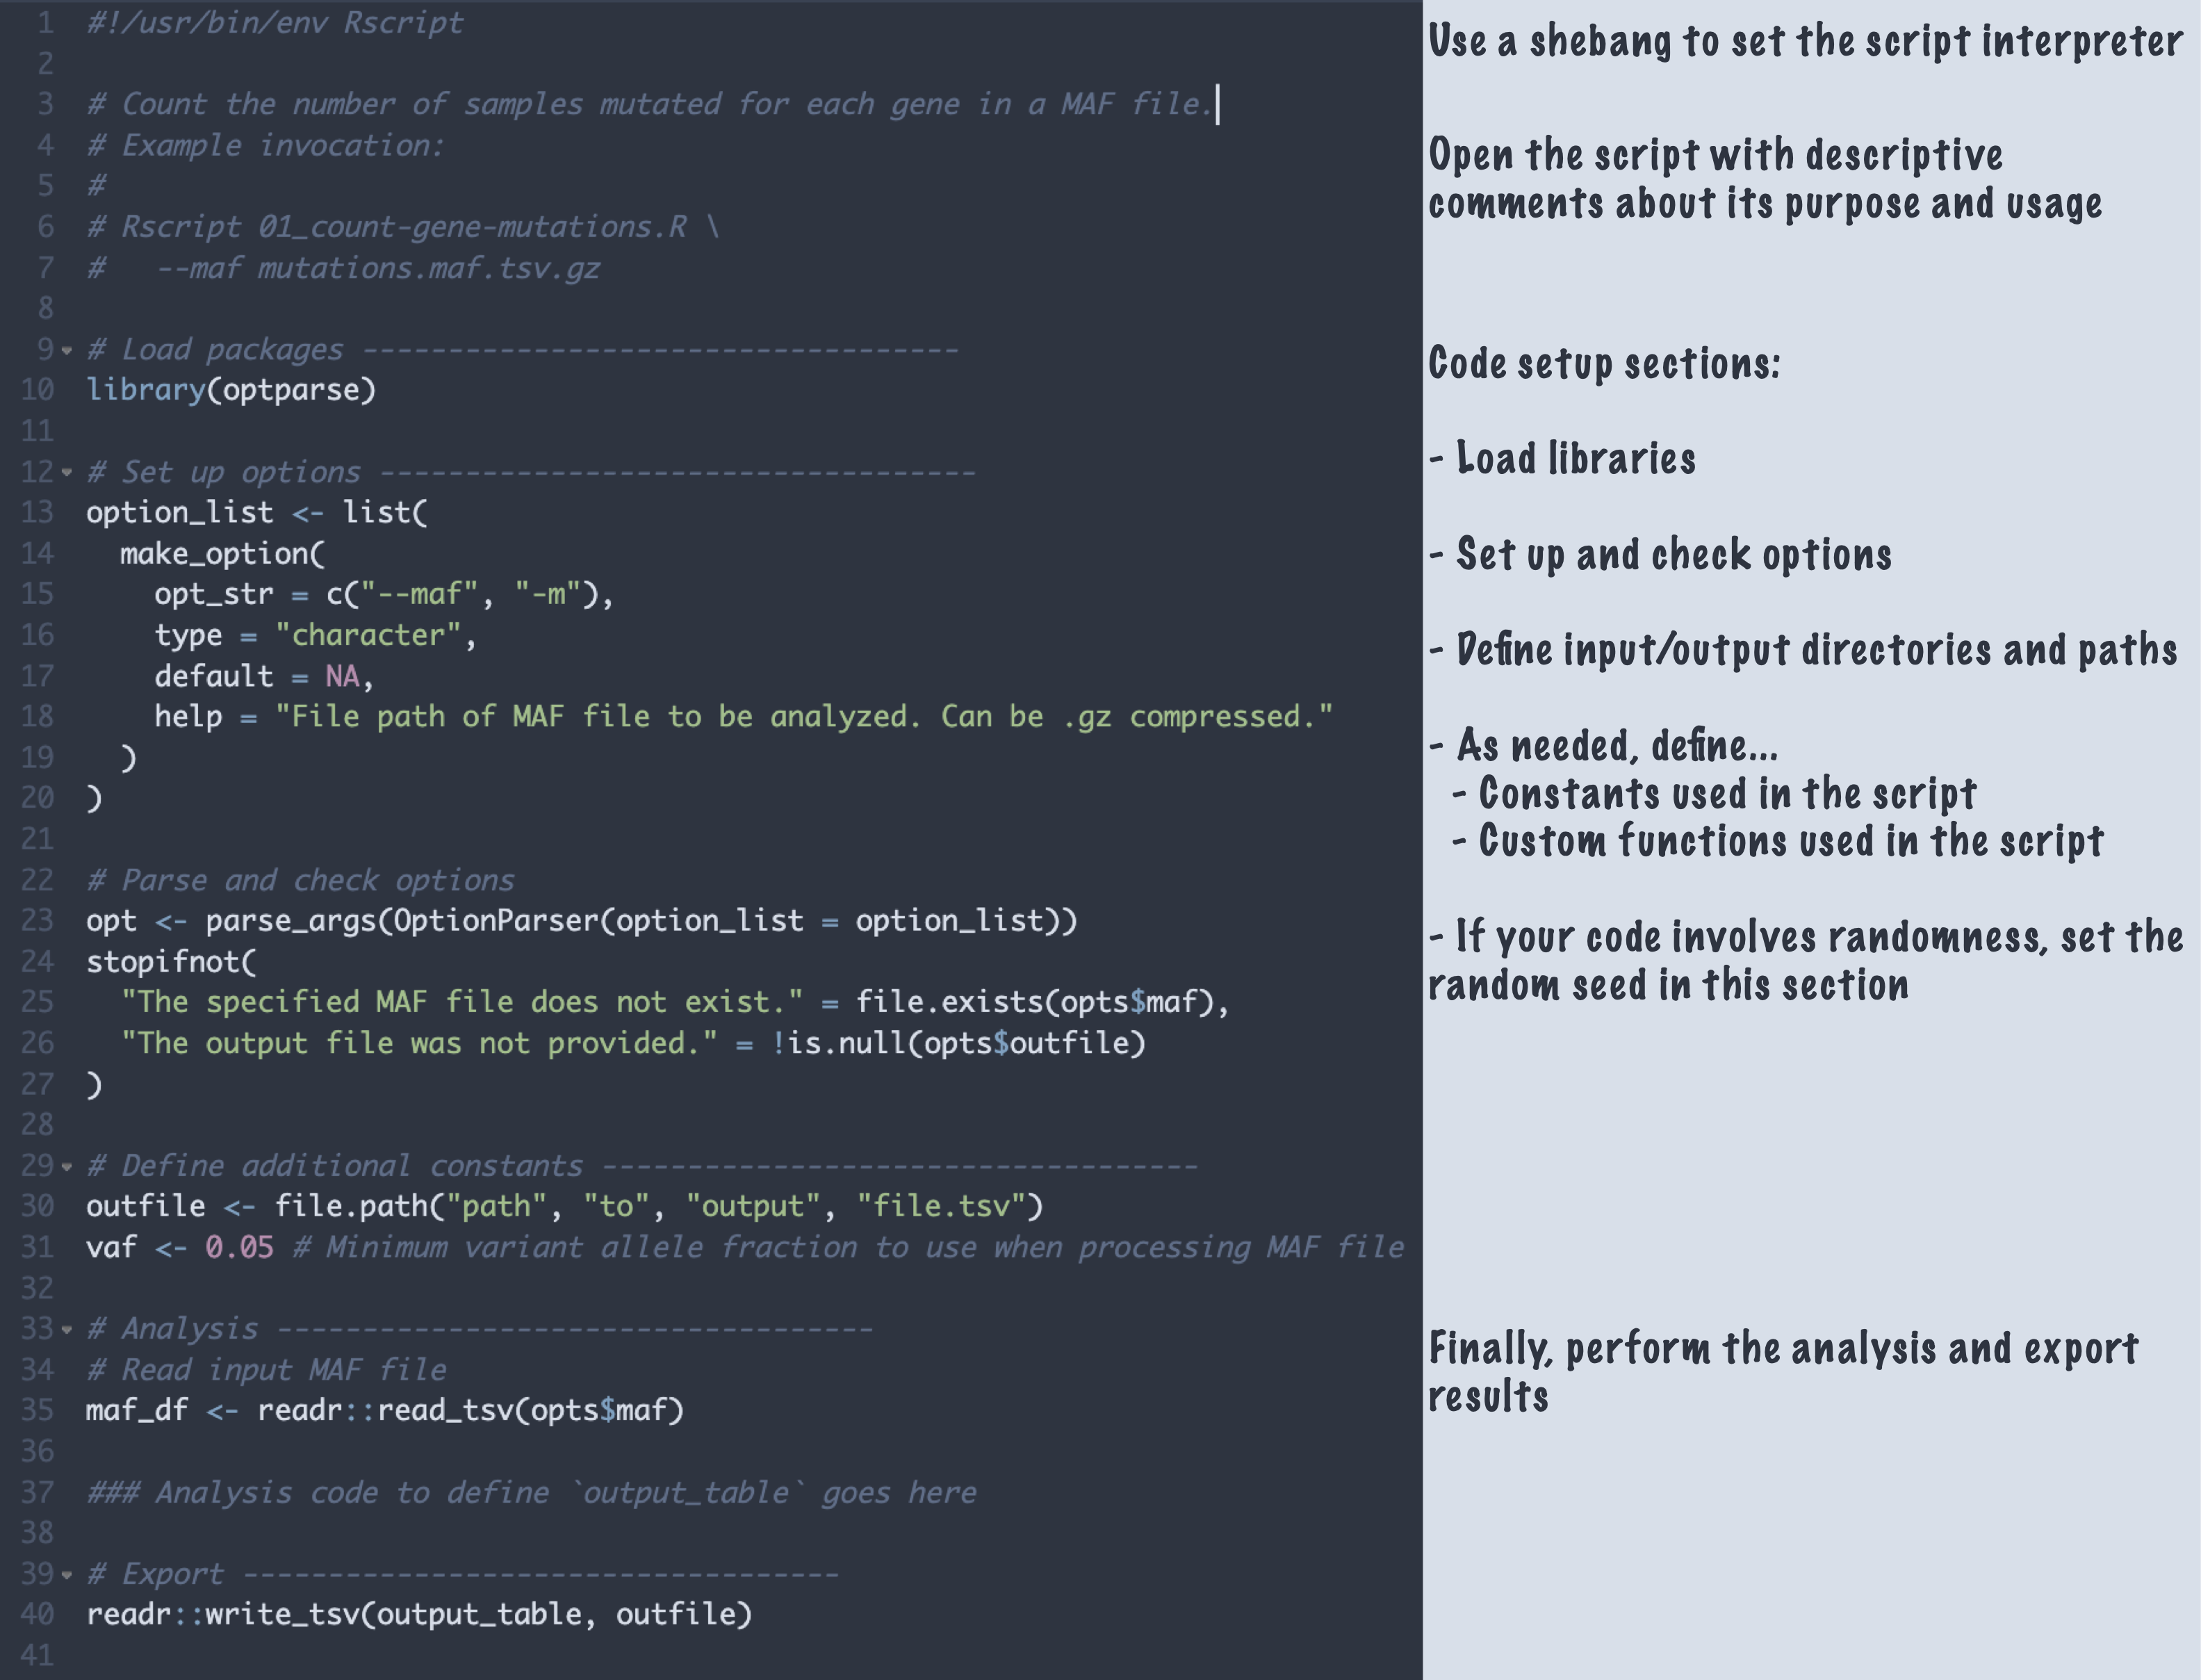Click the "--maf" option string

tap(418, 595)
